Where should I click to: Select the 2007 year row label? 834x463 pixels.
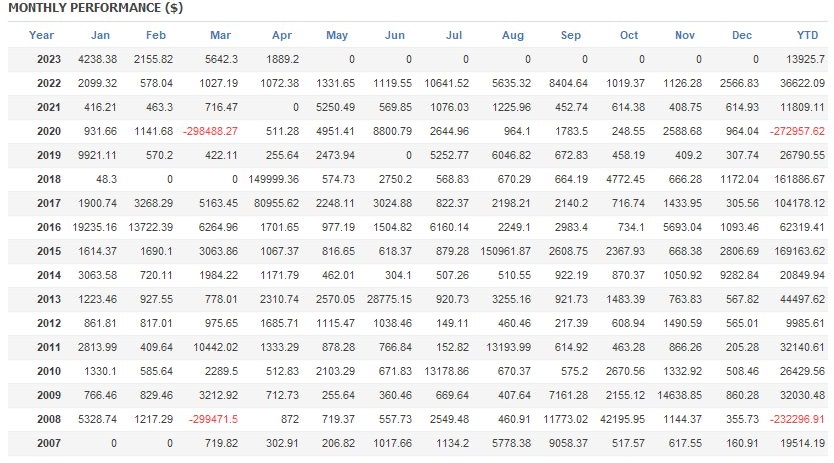point(48,442)
